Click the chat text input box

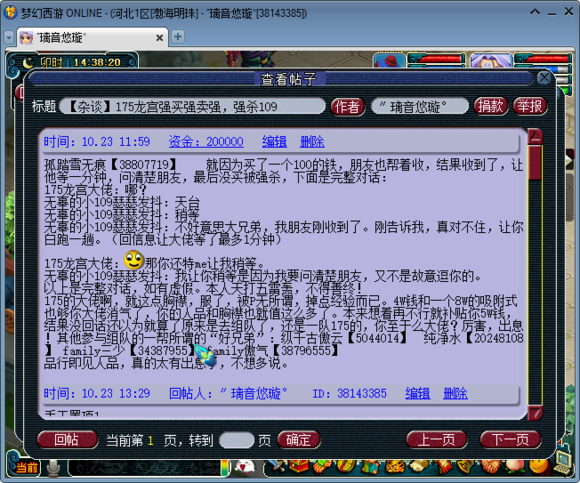click(x=144, y=468)
